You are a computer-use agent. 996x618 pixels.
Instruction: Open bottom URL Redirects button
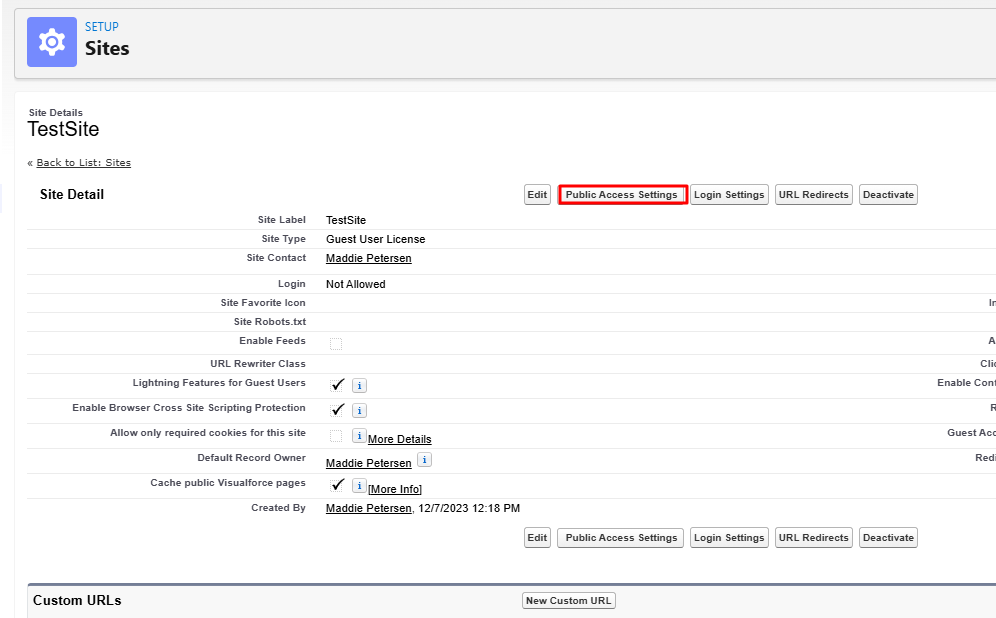pyautogui.click(x=814, y=537)
